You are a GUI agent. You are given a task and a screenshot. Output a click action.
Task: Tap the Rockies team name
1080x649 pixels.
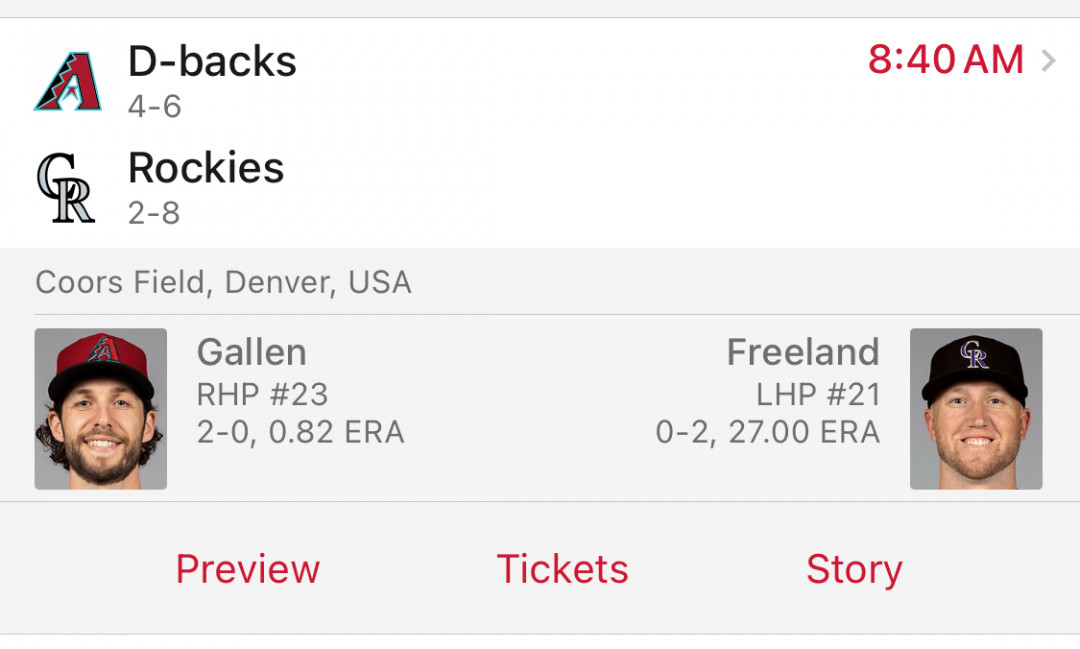tap(206, 167)
